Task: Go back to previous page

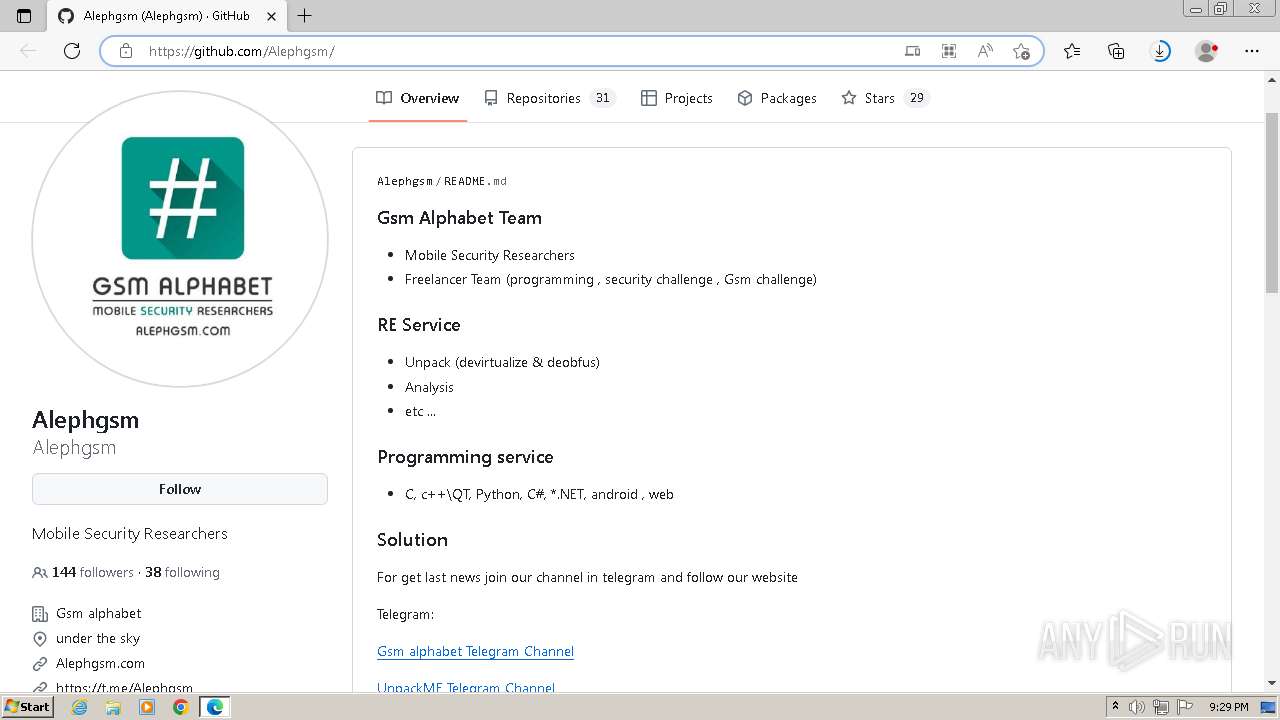Action: [x=28, y=51]
